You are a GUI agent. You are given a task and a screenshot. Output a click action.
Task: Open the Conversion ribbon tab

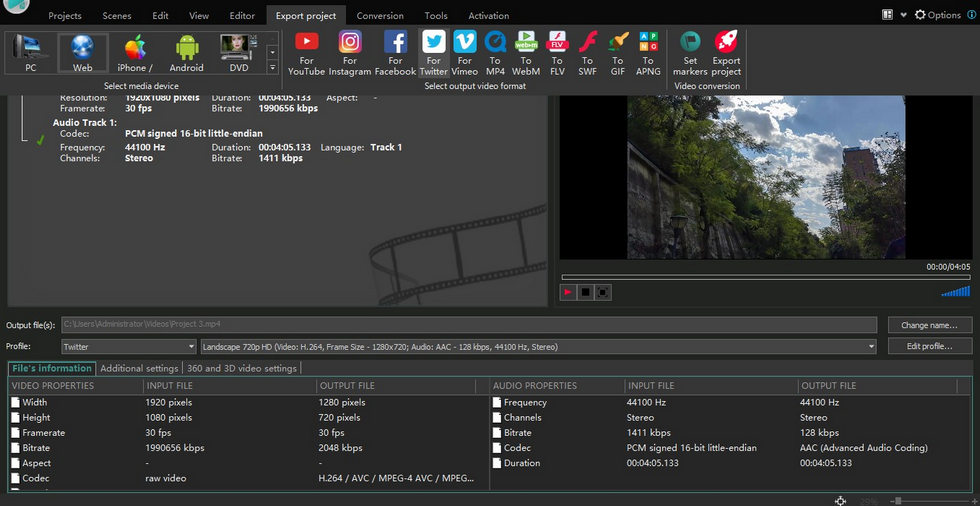coord(380,16)
